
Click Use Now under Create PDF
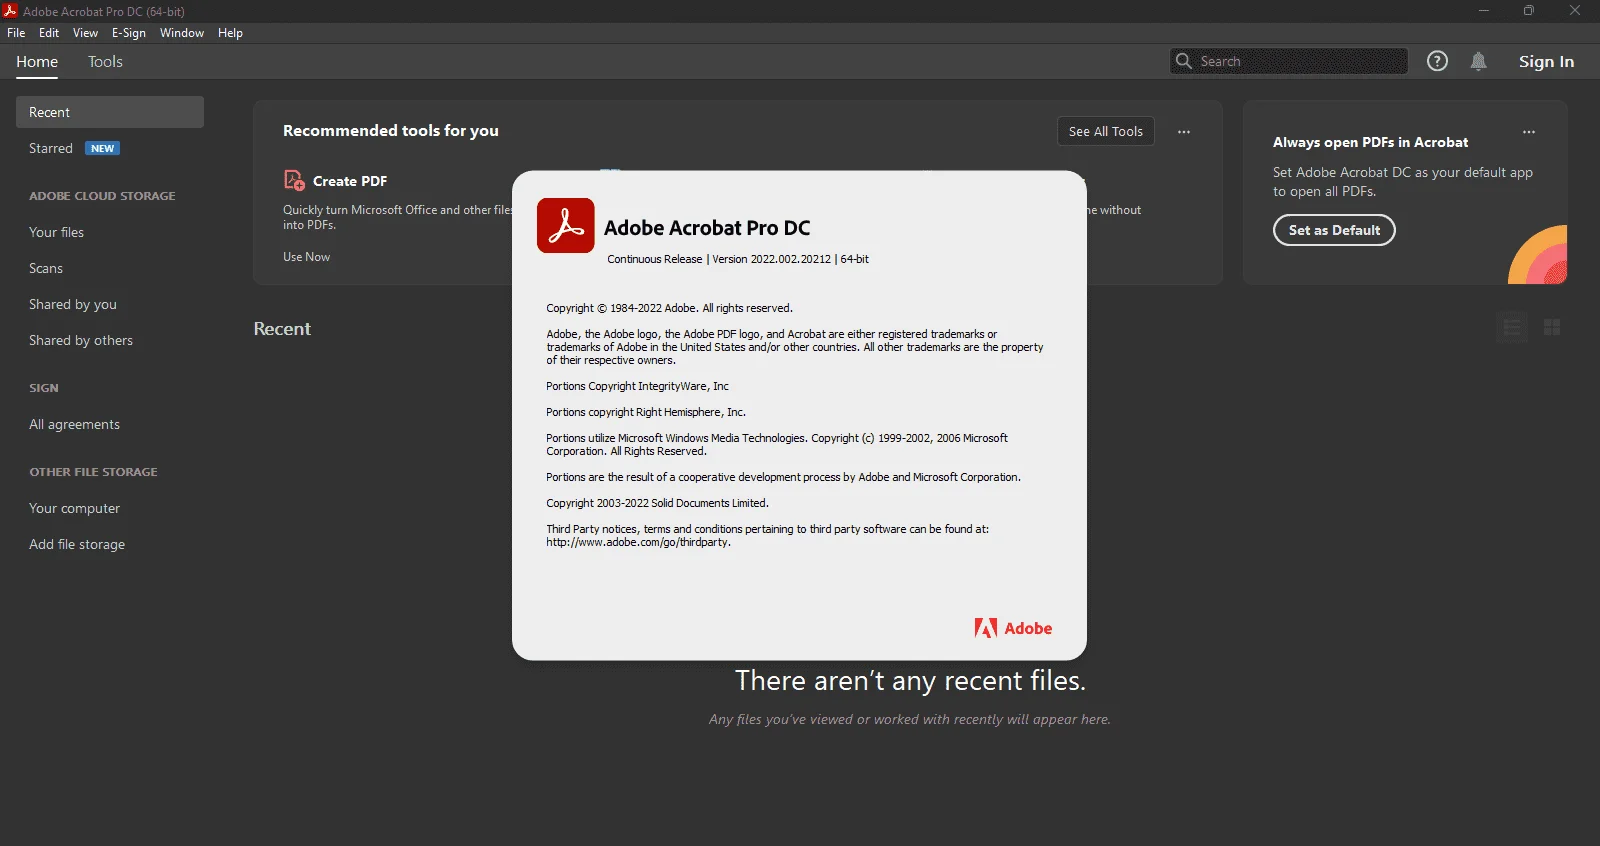tap(306, 257)
